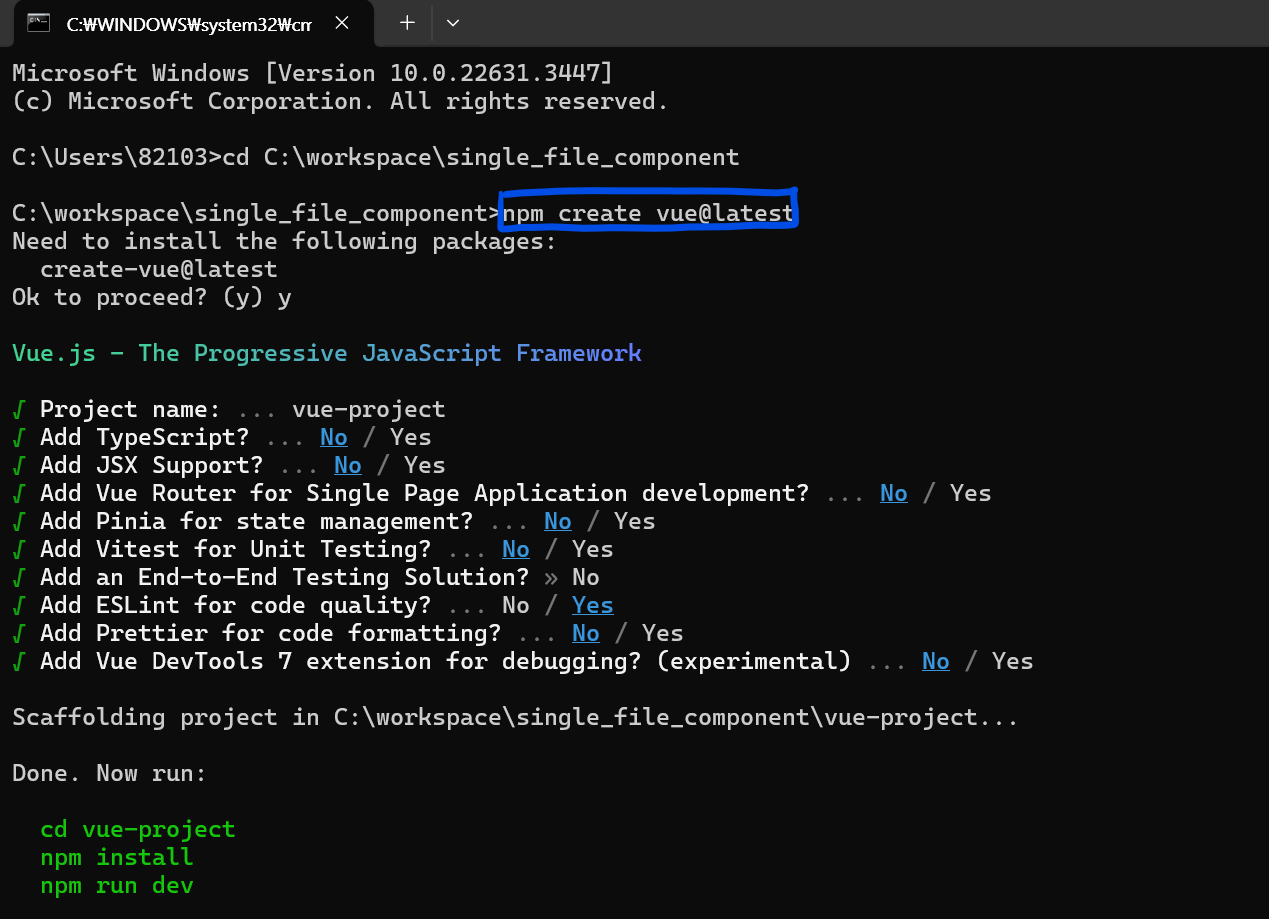Click the green 'npm run dev' command
The image size is (1269, 919).
(x=117, y=885)
